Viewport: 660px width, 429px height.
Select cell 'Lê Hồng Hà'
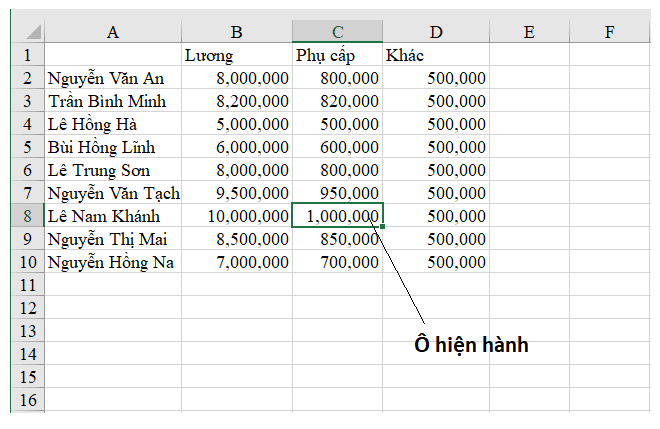click(113, 124)
